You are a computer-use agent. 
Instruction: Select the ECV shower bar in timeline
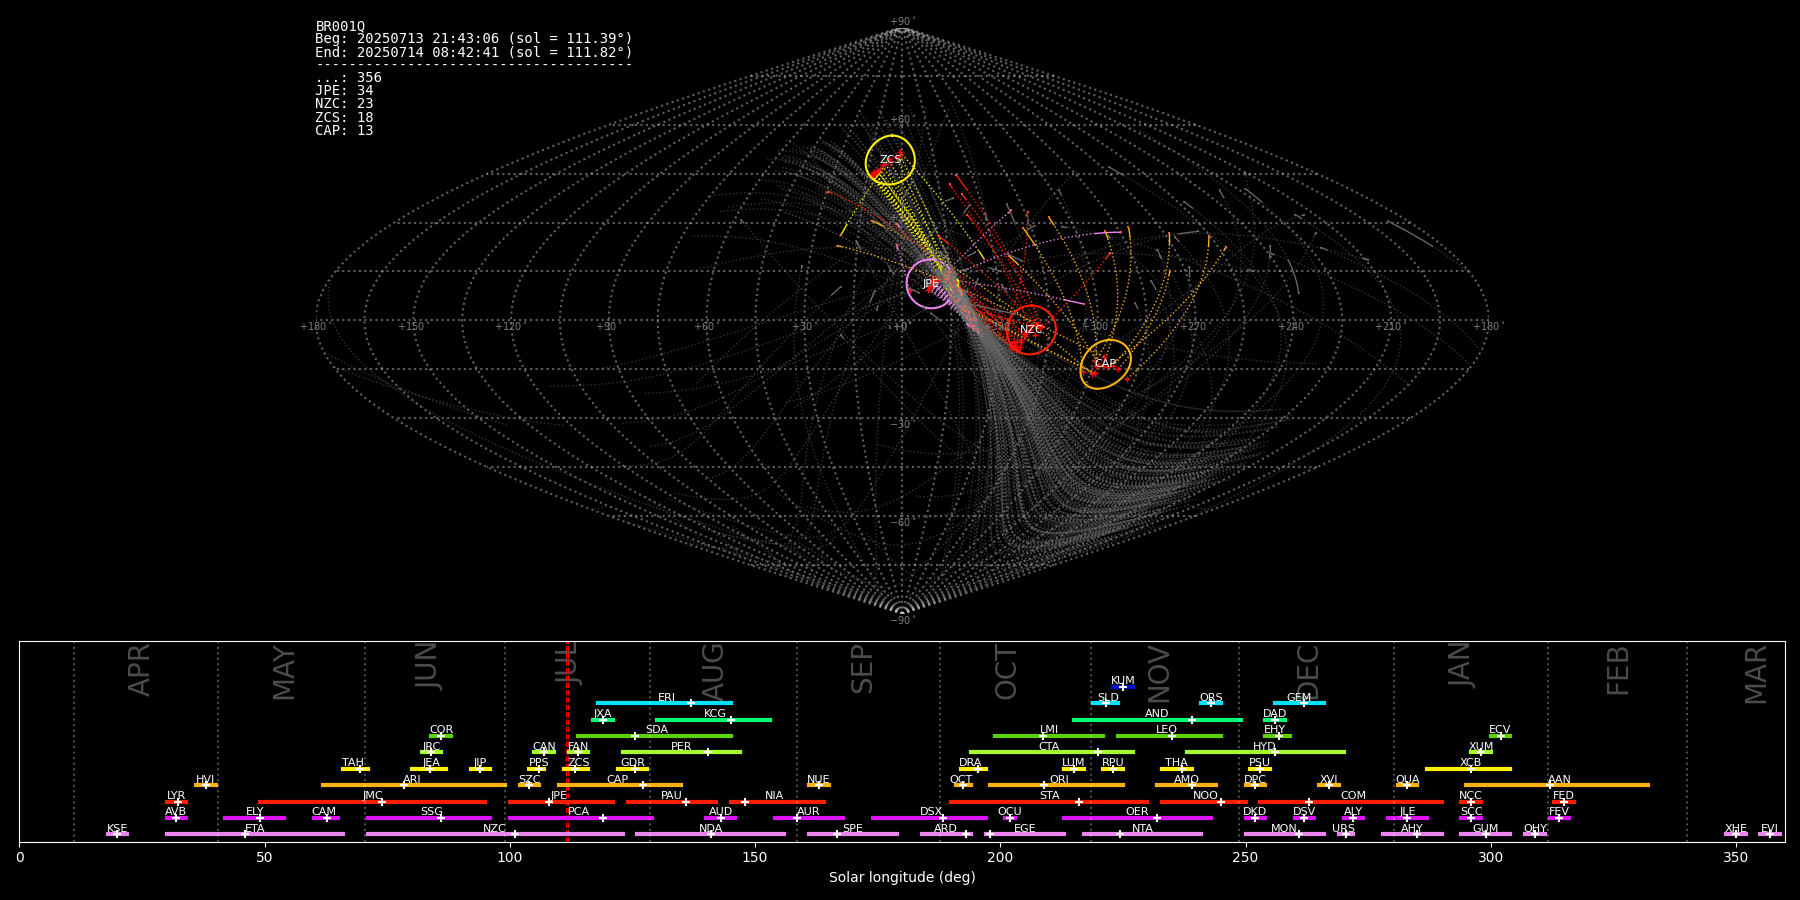click(x=1500, y=736)
